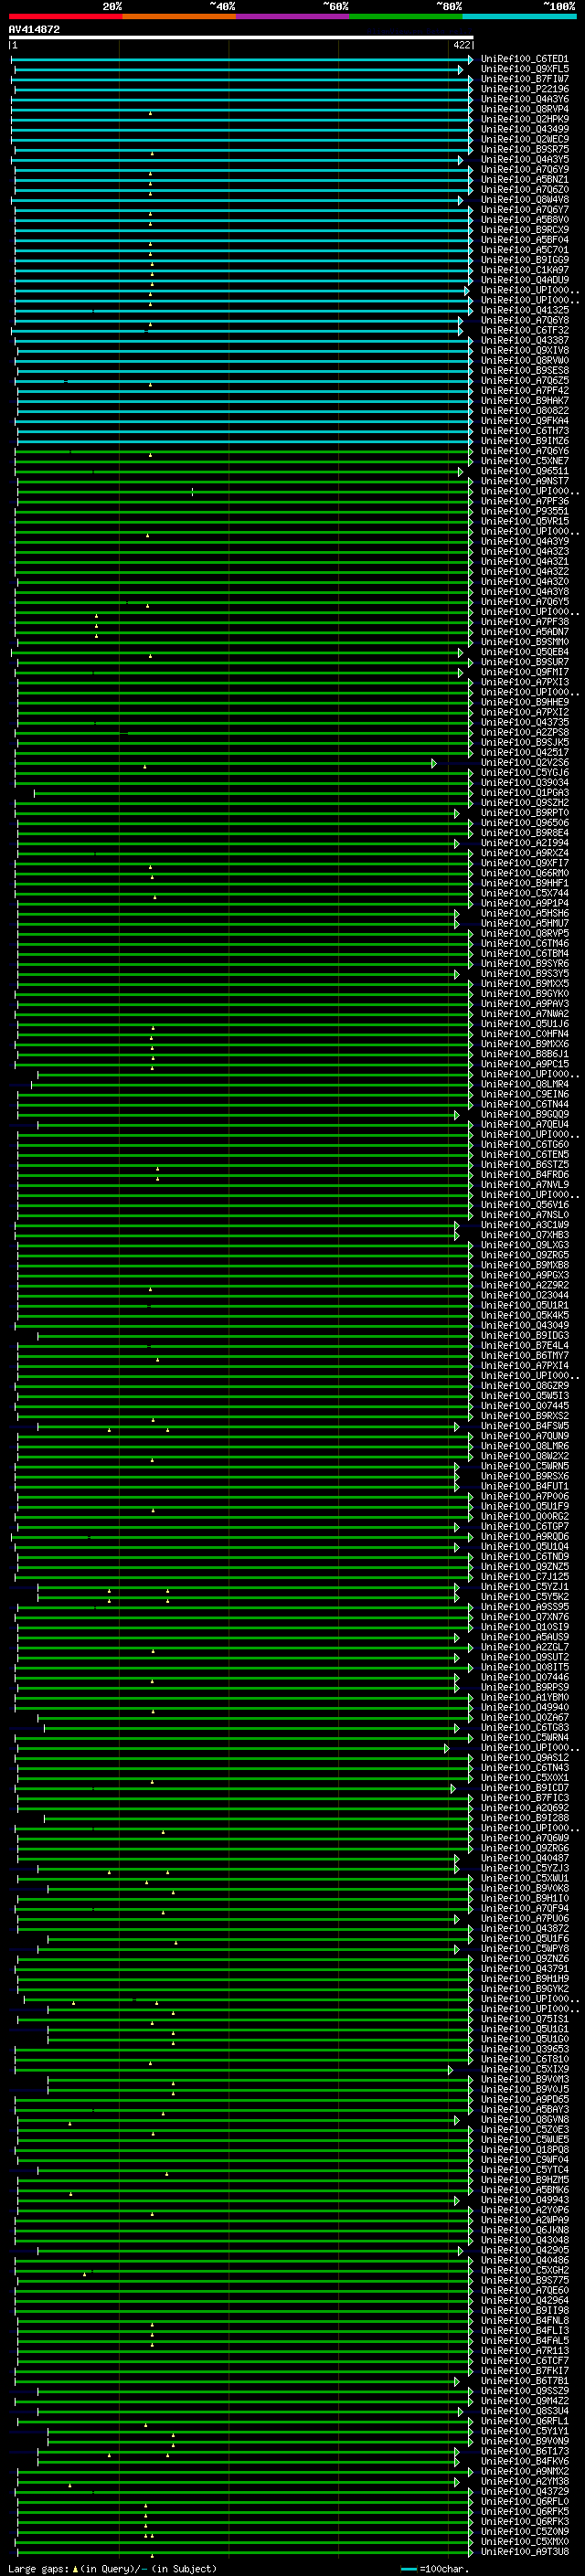
Task: Open hit UniRef100_Q8RVP4
Action: coord(524,109)
